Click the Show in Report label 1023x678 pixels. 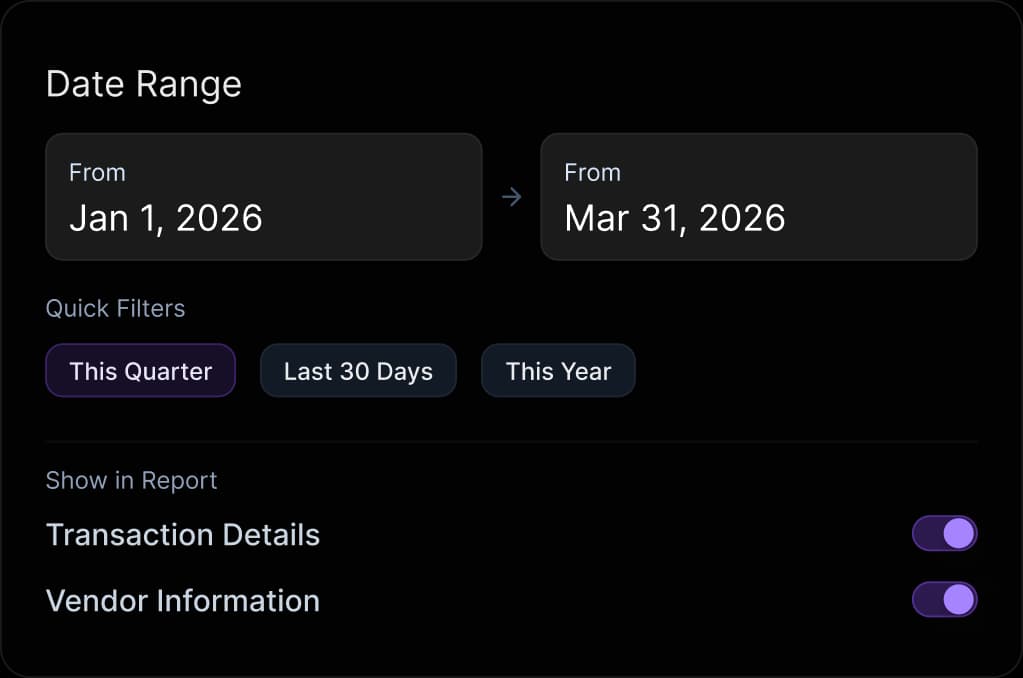pos(131,481)
